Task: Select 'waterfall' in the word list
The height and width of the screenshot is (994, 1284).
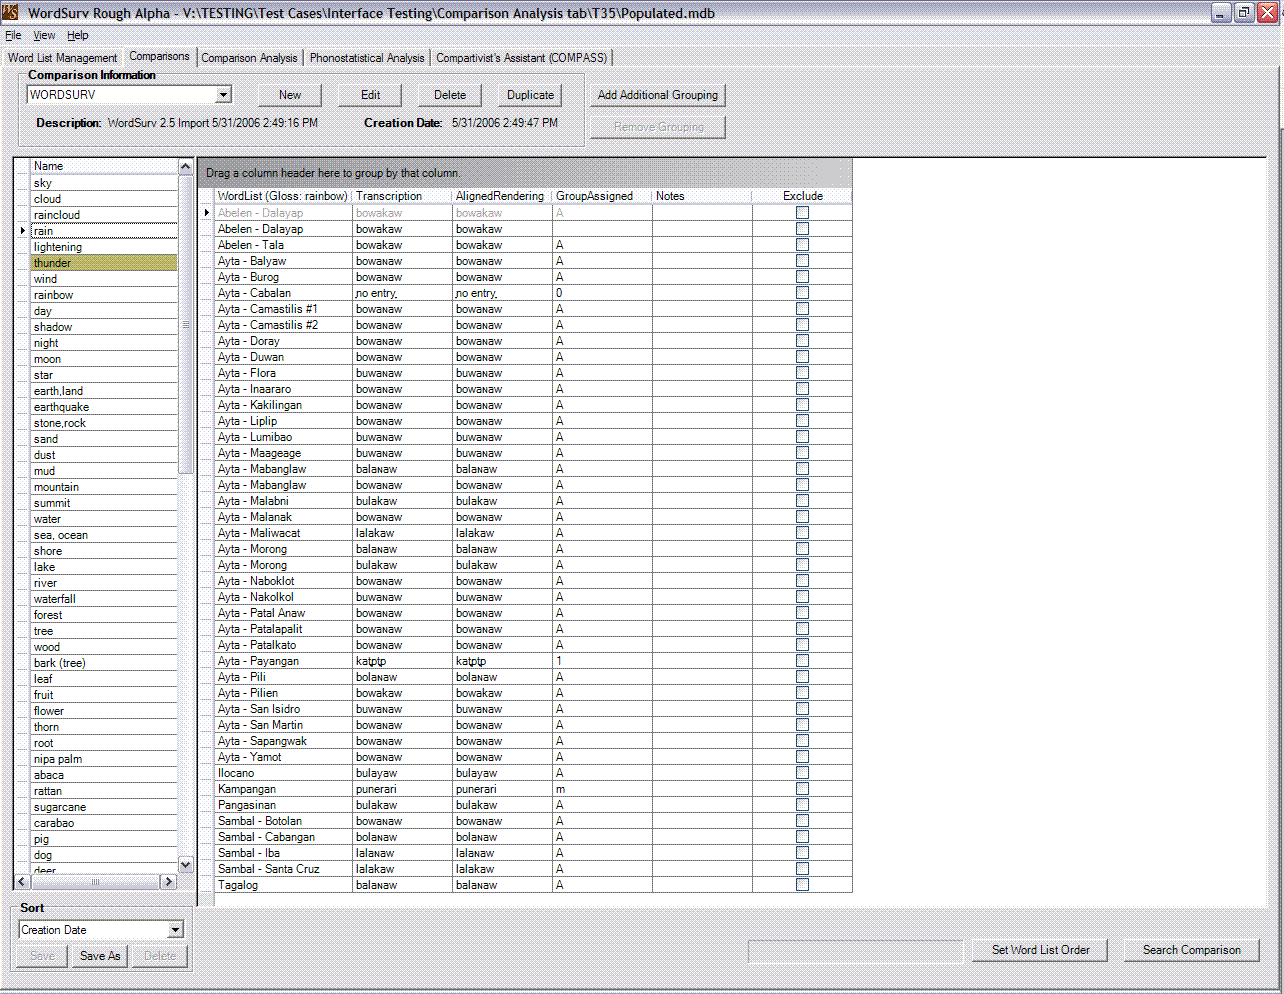Action: 104,599
